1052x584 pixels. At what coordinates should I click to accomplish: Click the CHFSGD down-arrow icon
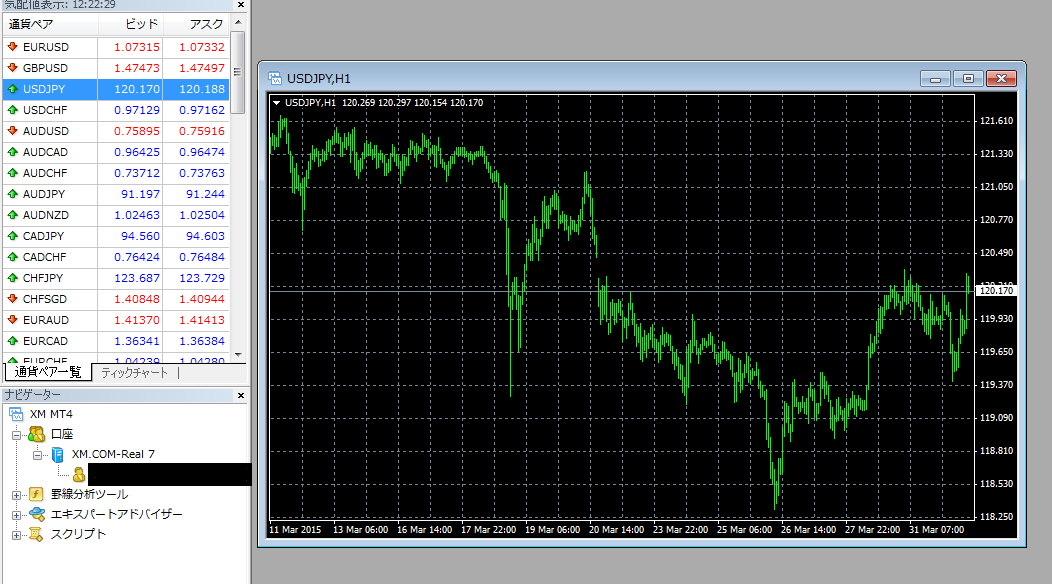[12, 299]
